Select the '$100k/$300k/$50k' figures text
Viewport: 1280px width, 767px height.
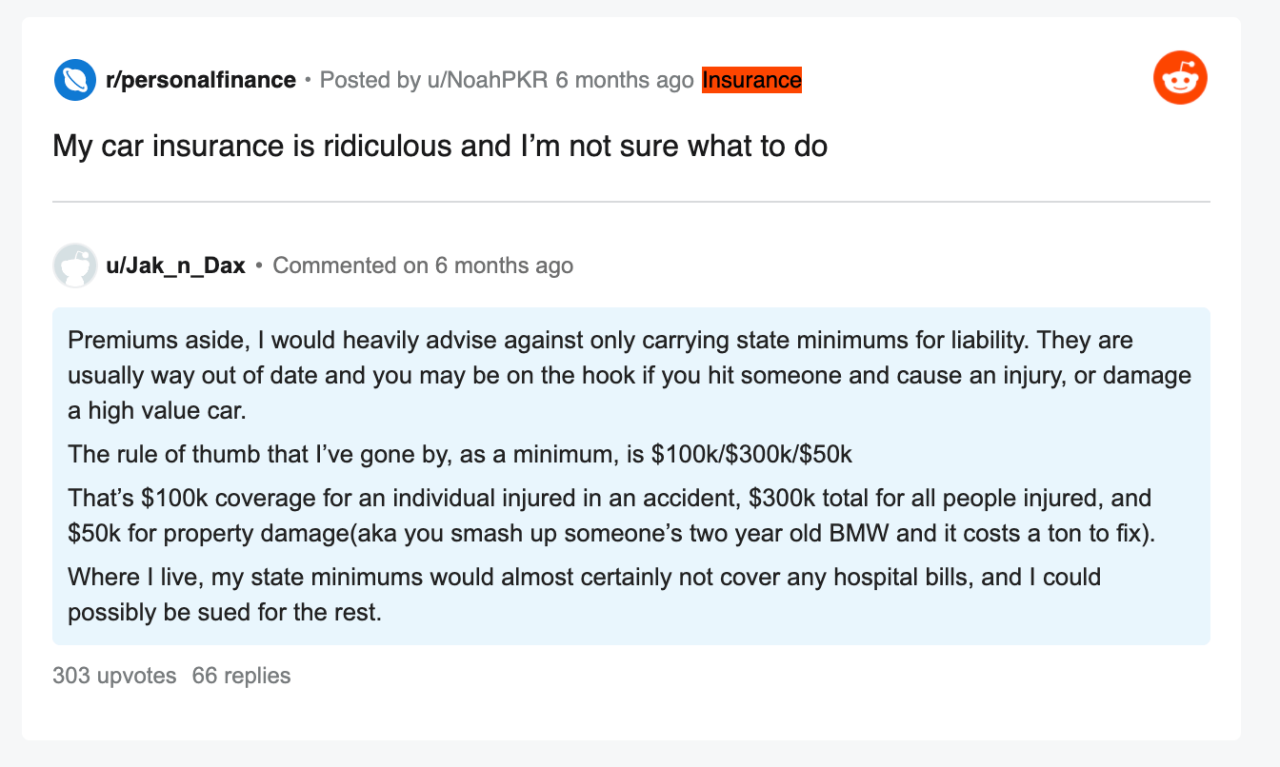click(x=751, y=454)
